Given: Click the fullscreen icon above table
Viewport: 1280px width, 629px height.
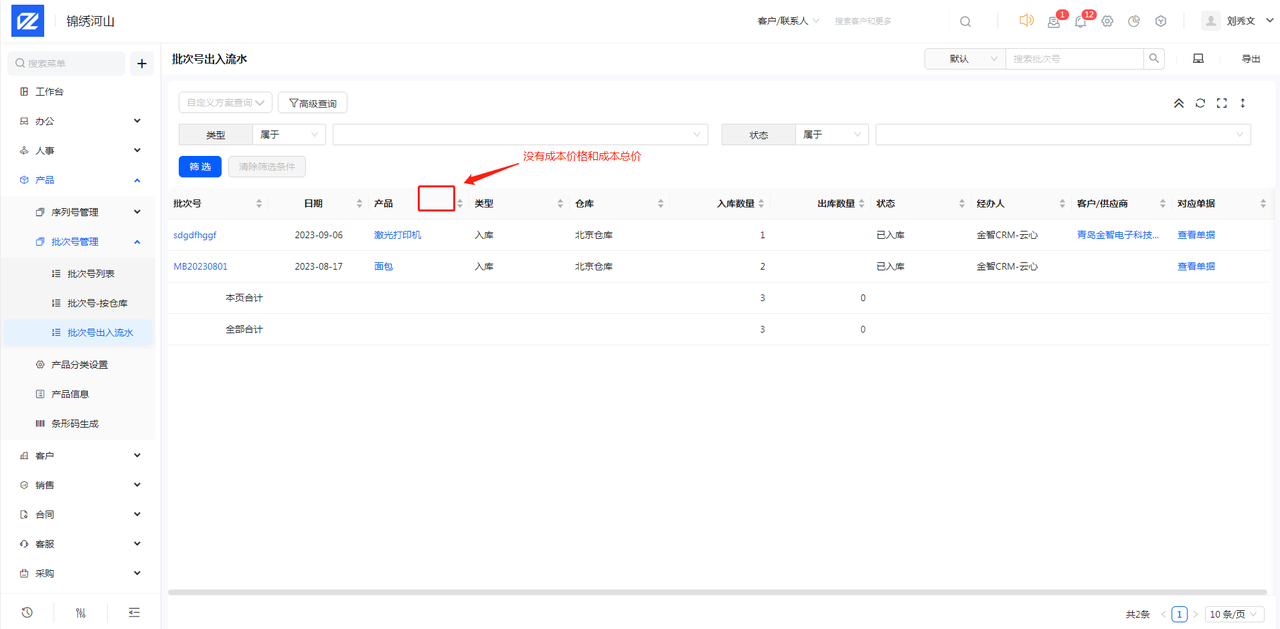Looking at the screenshot, I should point(1222,103).
